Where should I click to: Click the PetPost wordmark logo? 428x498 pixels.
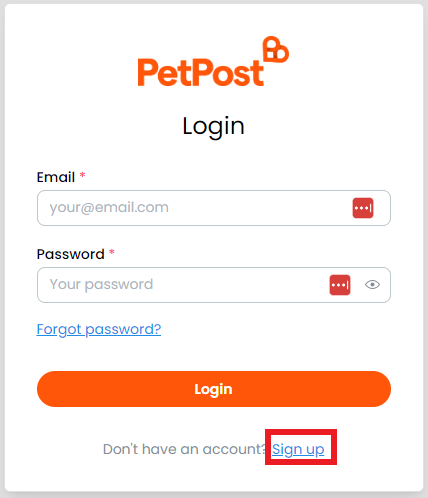tap(213, 62)
